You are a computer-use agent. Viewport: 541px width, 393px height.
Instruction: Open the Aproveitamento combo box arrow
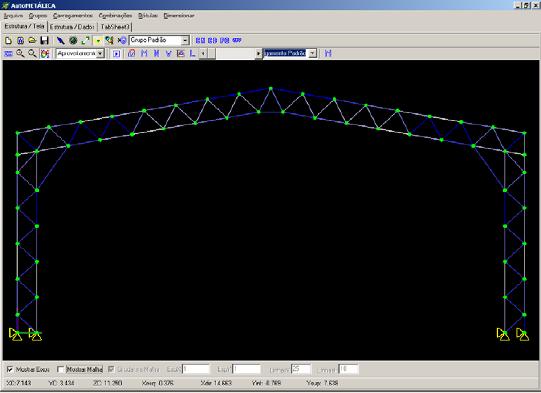100,53
